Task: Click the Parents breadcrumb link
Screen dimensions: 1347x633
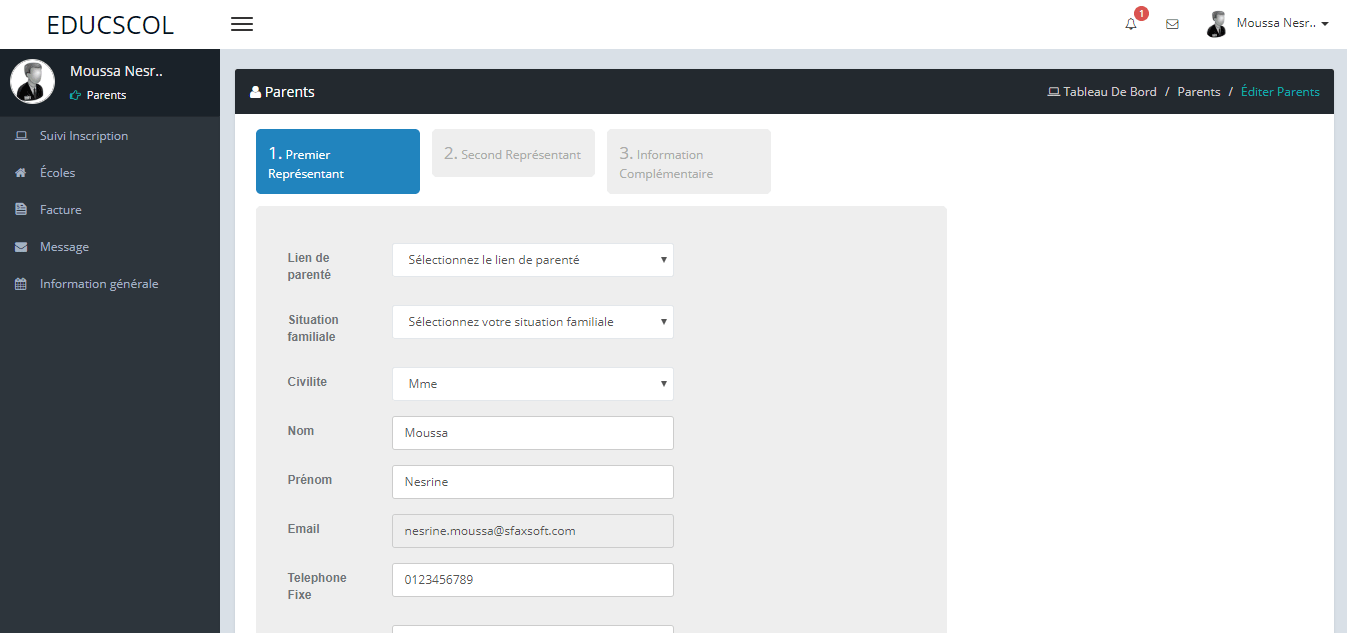Action: point(1198,92)
